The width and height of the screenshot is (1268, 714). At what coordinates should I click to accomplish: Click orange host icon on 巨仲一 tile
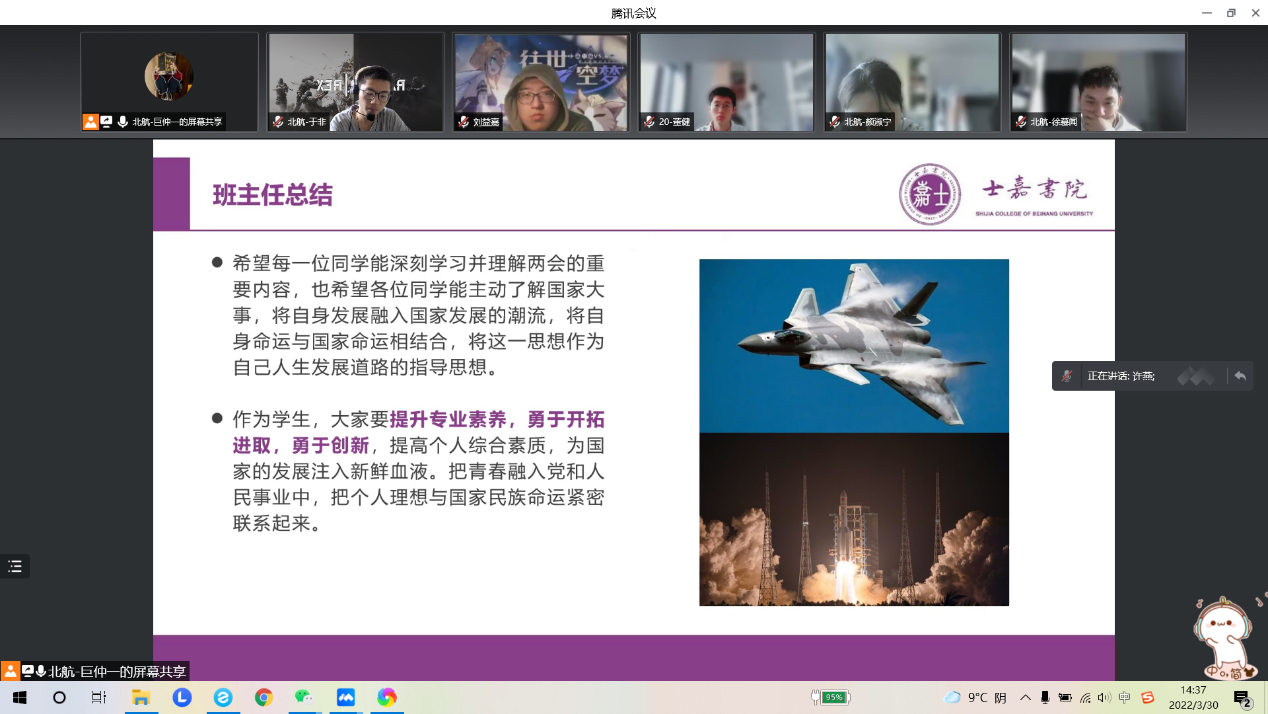pyautogui.click(x=91, y=122)
